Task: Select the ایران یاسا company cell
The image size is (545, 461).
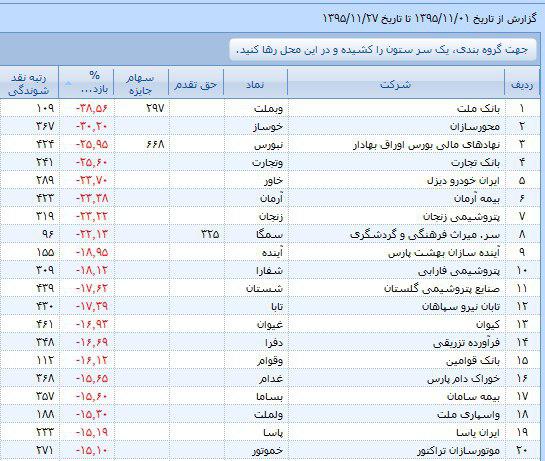Action: (x=397, y=432)
